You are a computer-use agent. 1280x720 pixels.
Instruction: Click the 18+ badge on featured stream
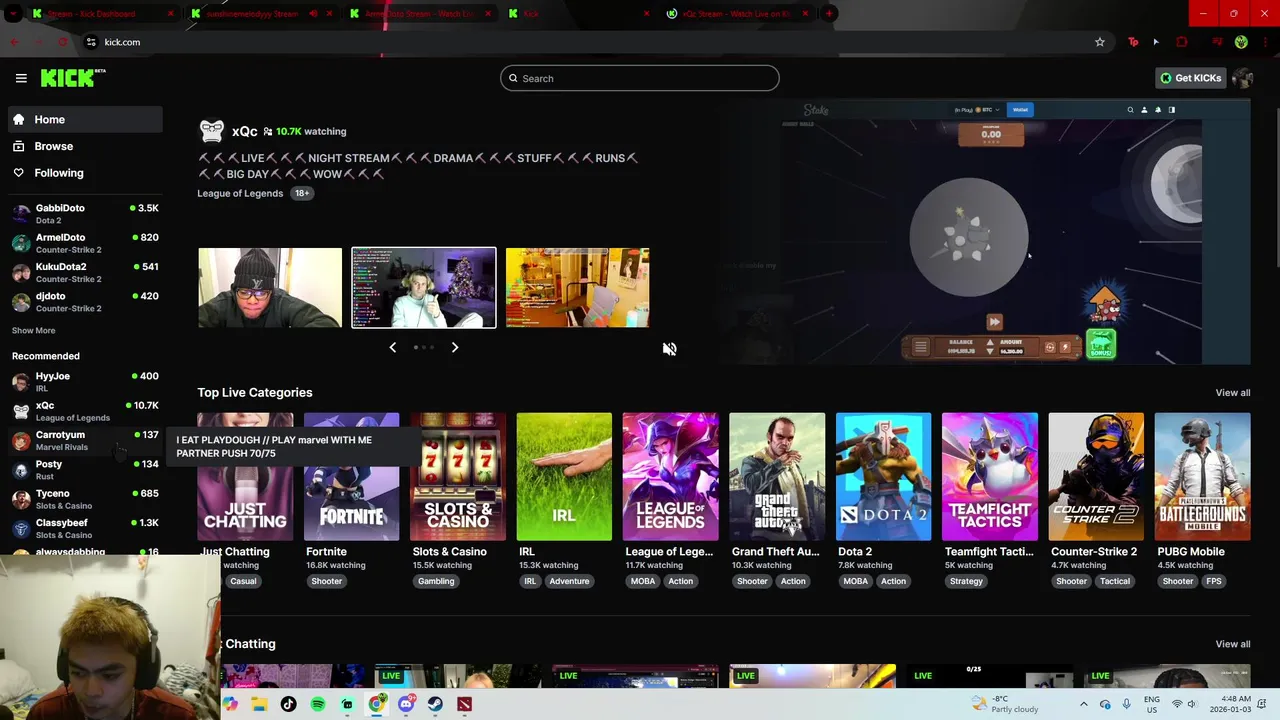302,193
